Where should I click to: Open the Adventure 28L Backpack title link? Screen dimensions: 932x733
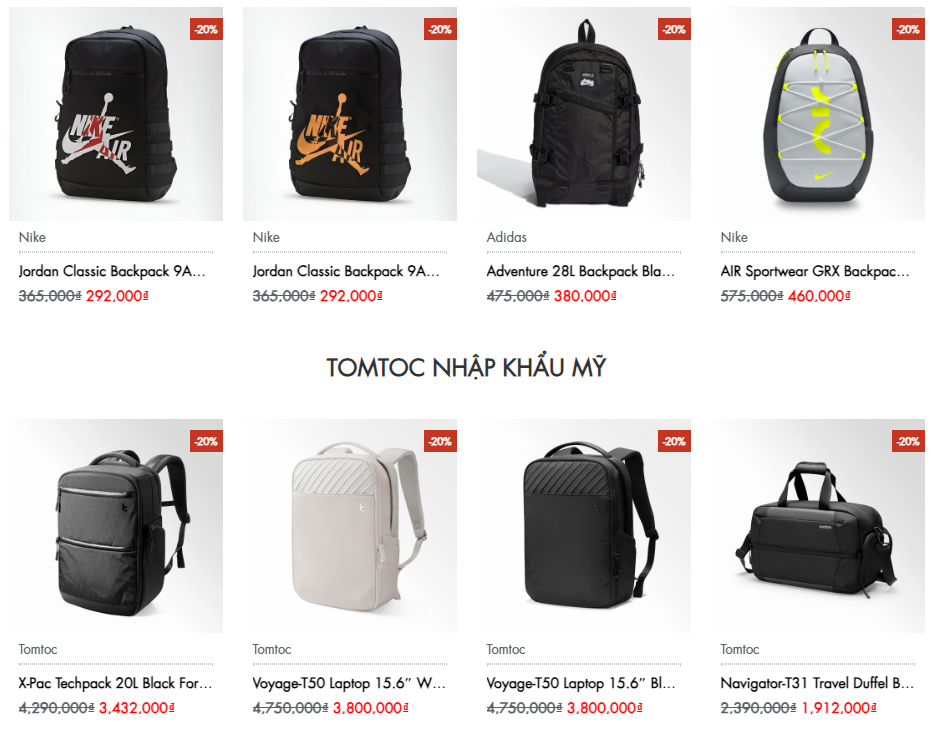click(581, 271)
